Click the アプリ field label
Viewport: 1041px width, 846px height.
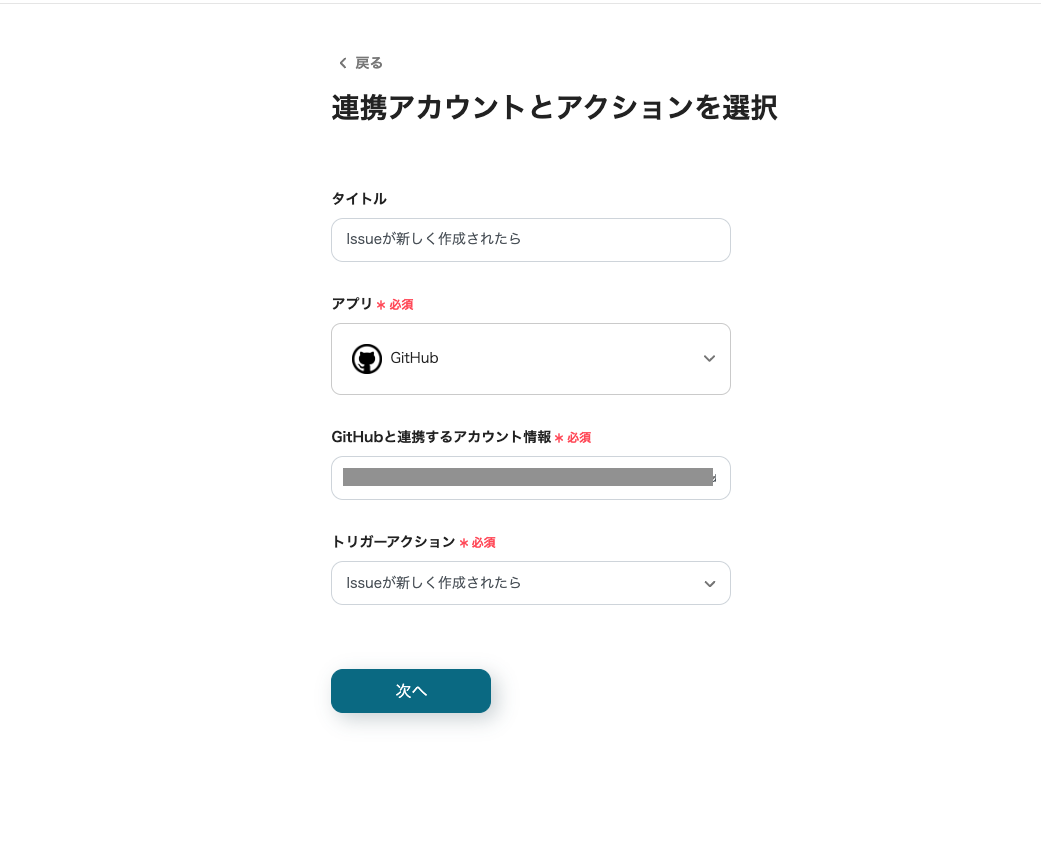[x=352, y=304]
